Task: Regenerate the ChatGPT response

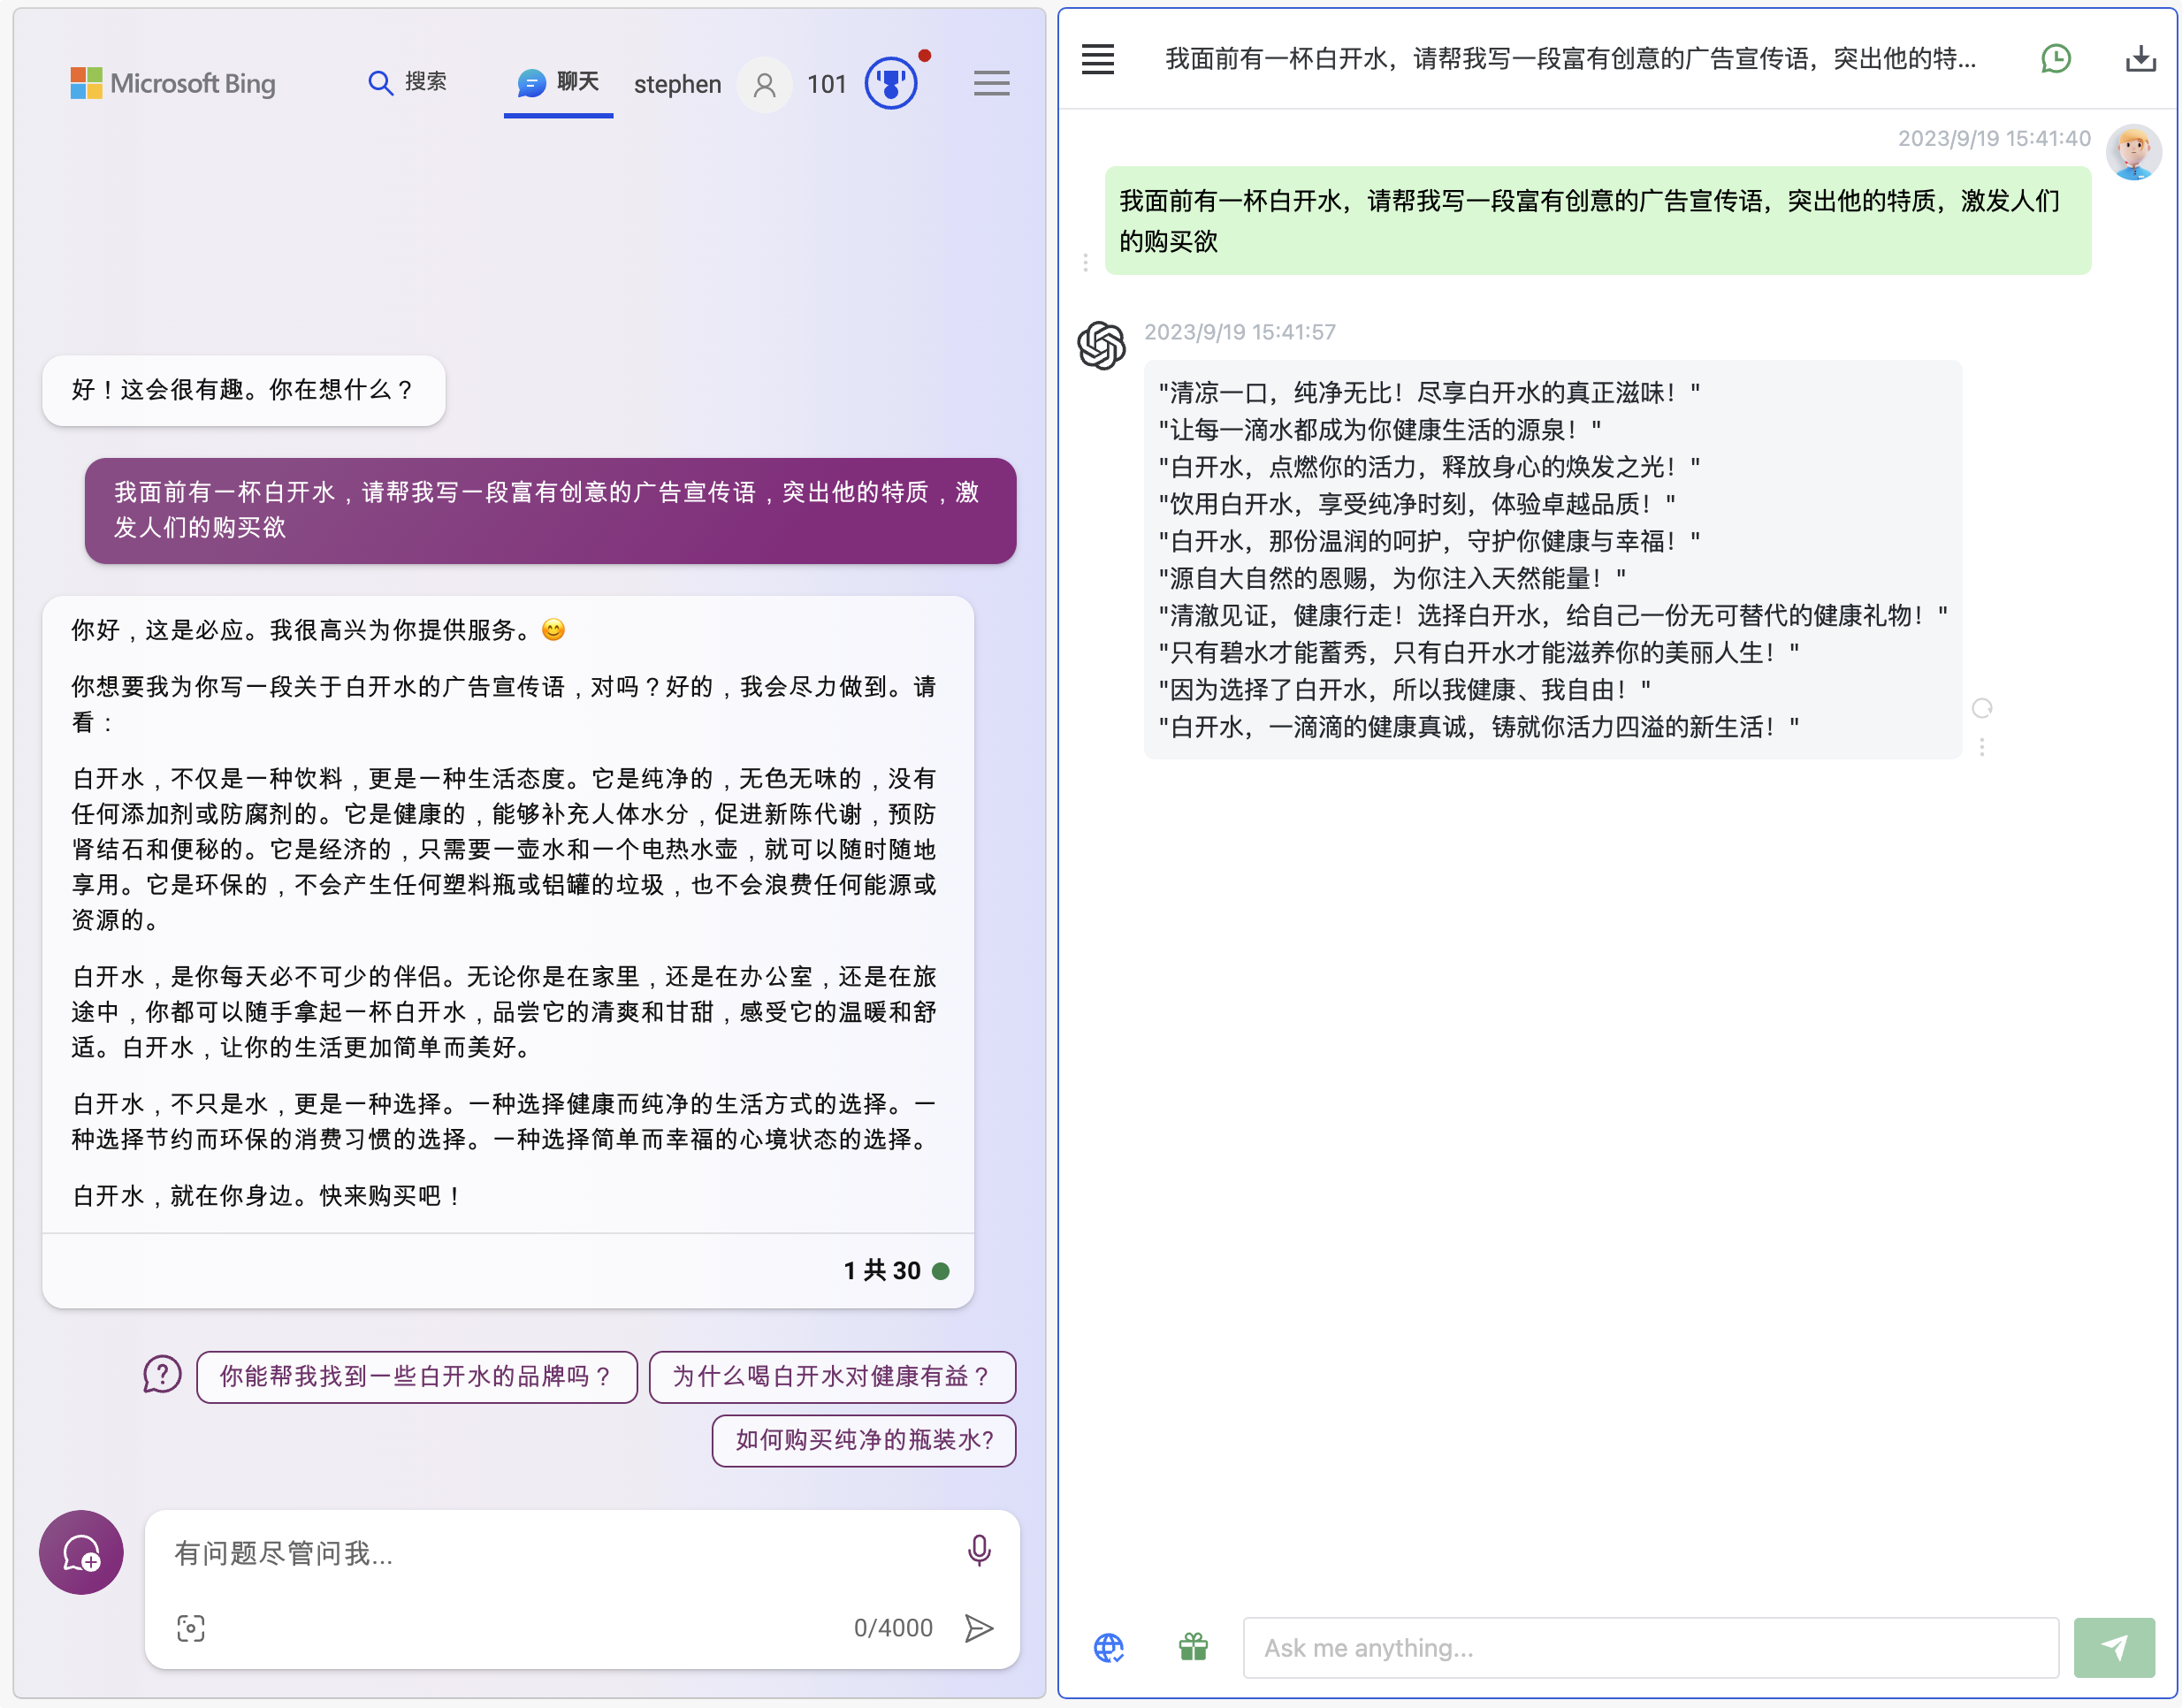Action: [1982, 708]
